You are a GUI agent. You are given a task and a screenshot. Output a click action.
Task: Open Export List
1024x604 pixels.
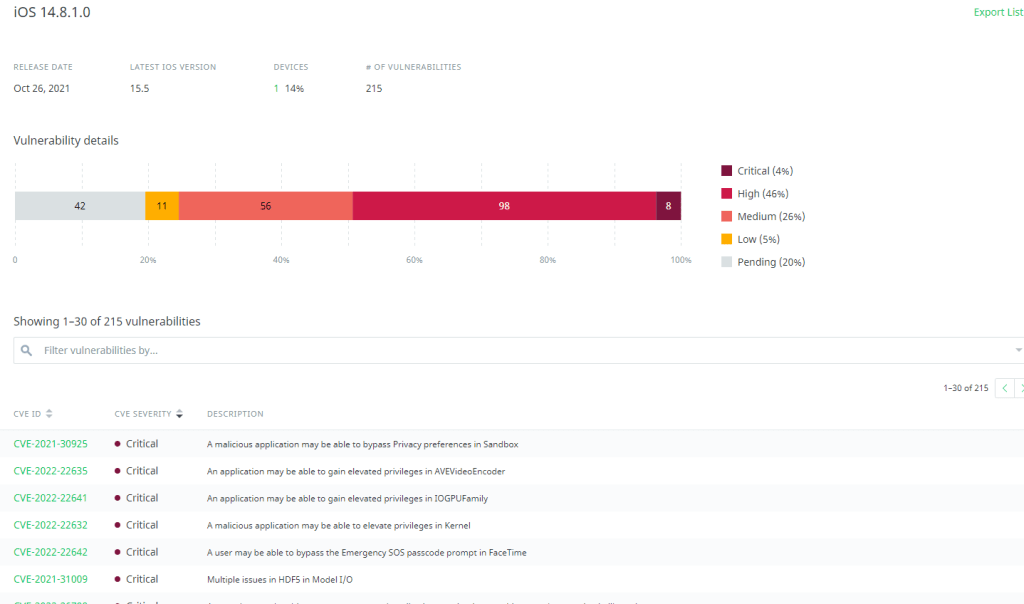click(997, 11)
